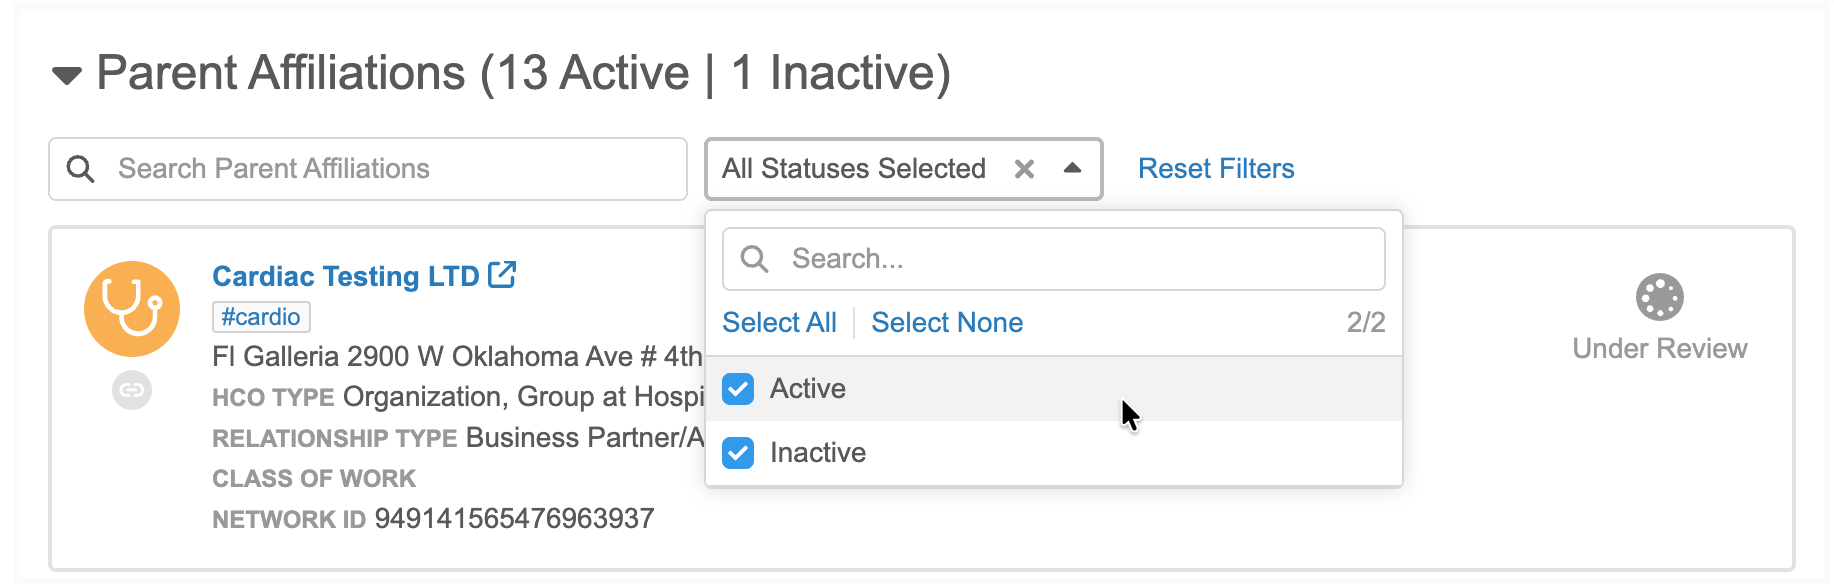This screenshot has height=588, width=1834.
Task: Select the Active option row
Action: (x=1054, y=389)
